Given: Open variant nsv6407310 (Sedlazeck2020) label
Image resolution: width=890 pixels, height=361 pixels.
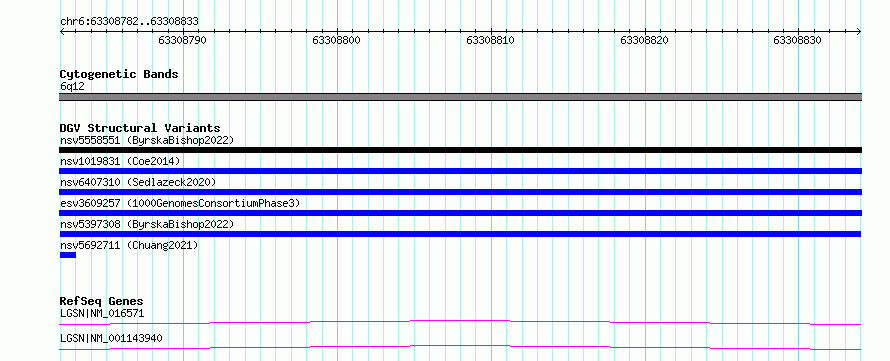Looking at the screenshot, I should [x=138, y=182].
